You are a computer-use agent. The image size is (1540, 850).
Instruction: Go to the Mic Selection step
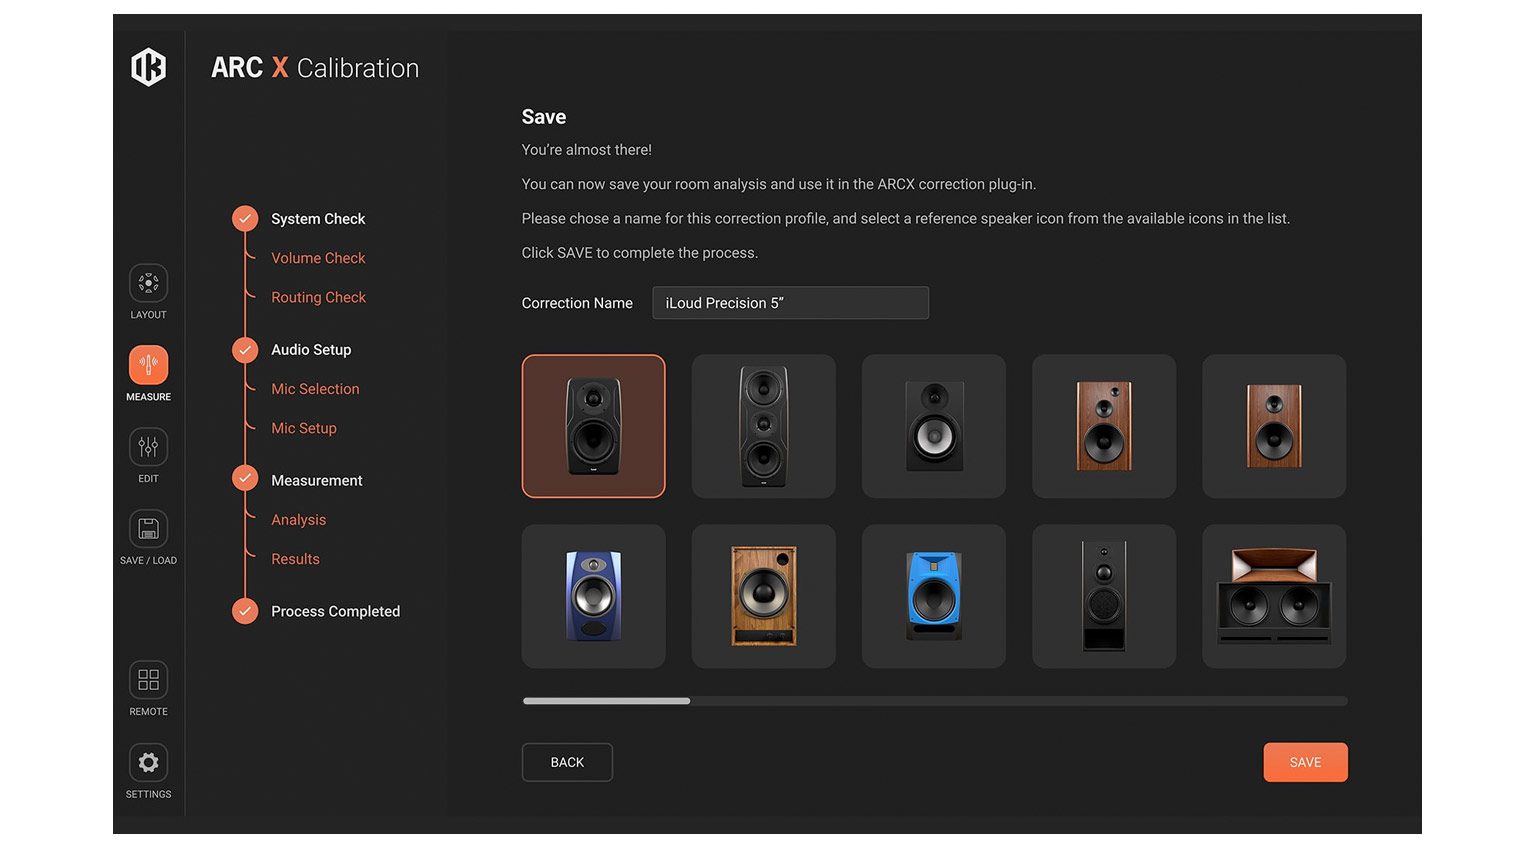315,389
